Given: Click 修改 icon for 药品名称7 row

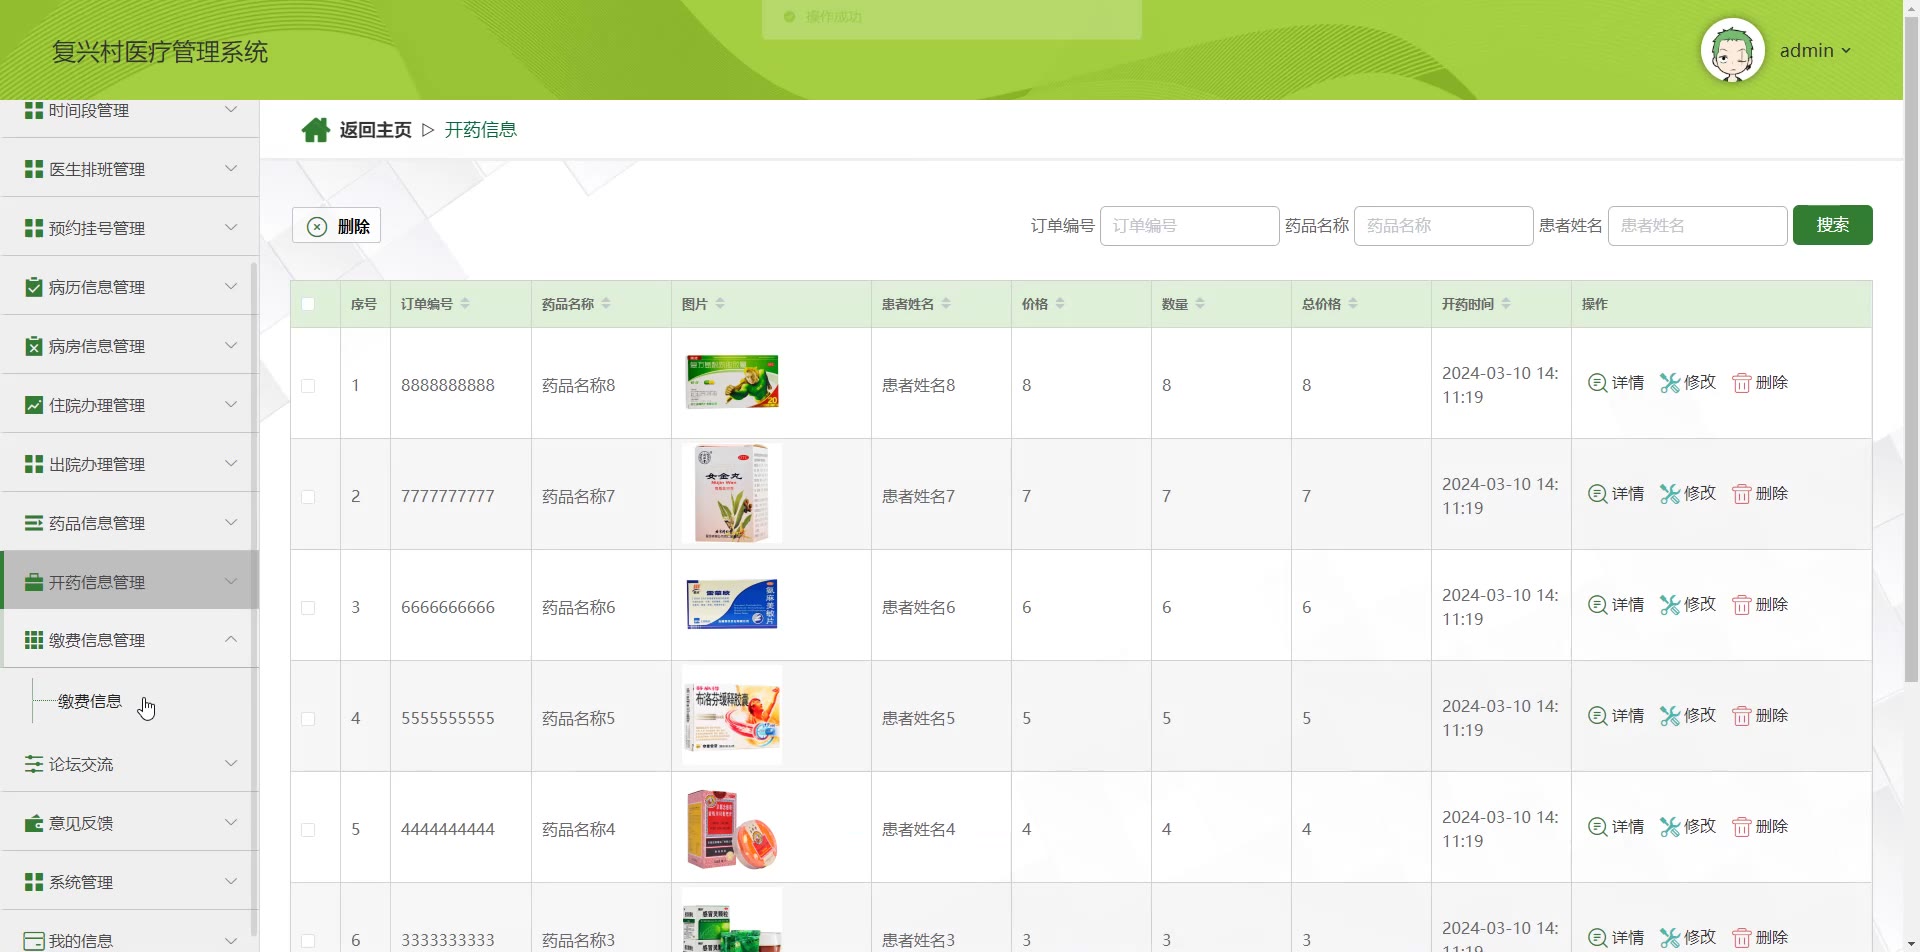Looking at the screenshot, I should pos(1669,494).
